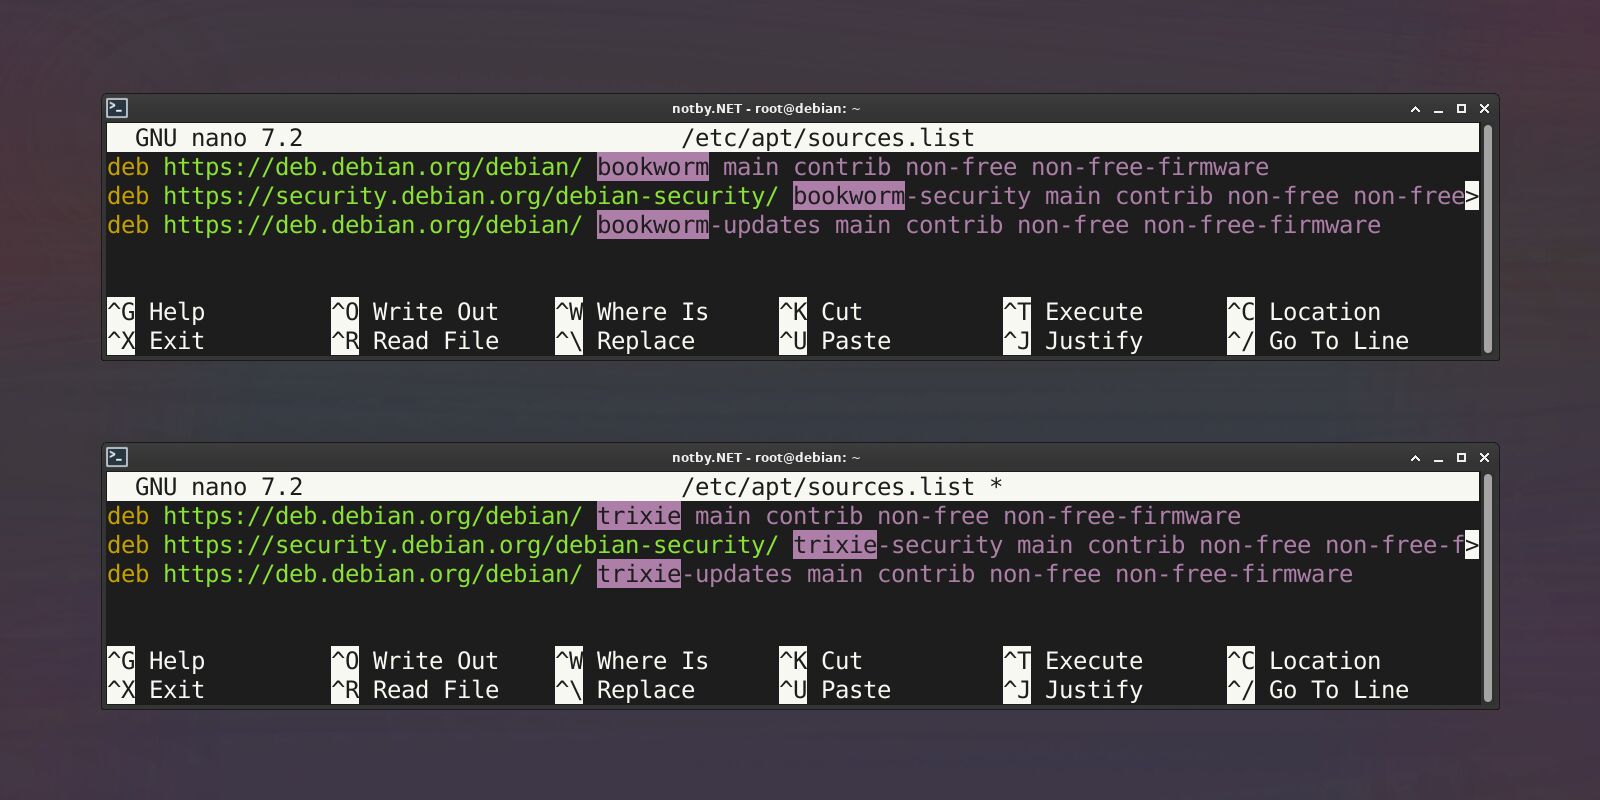Click ^G Help in the top nano
This screenshot has width=1600, height=800.
point(156,312)
